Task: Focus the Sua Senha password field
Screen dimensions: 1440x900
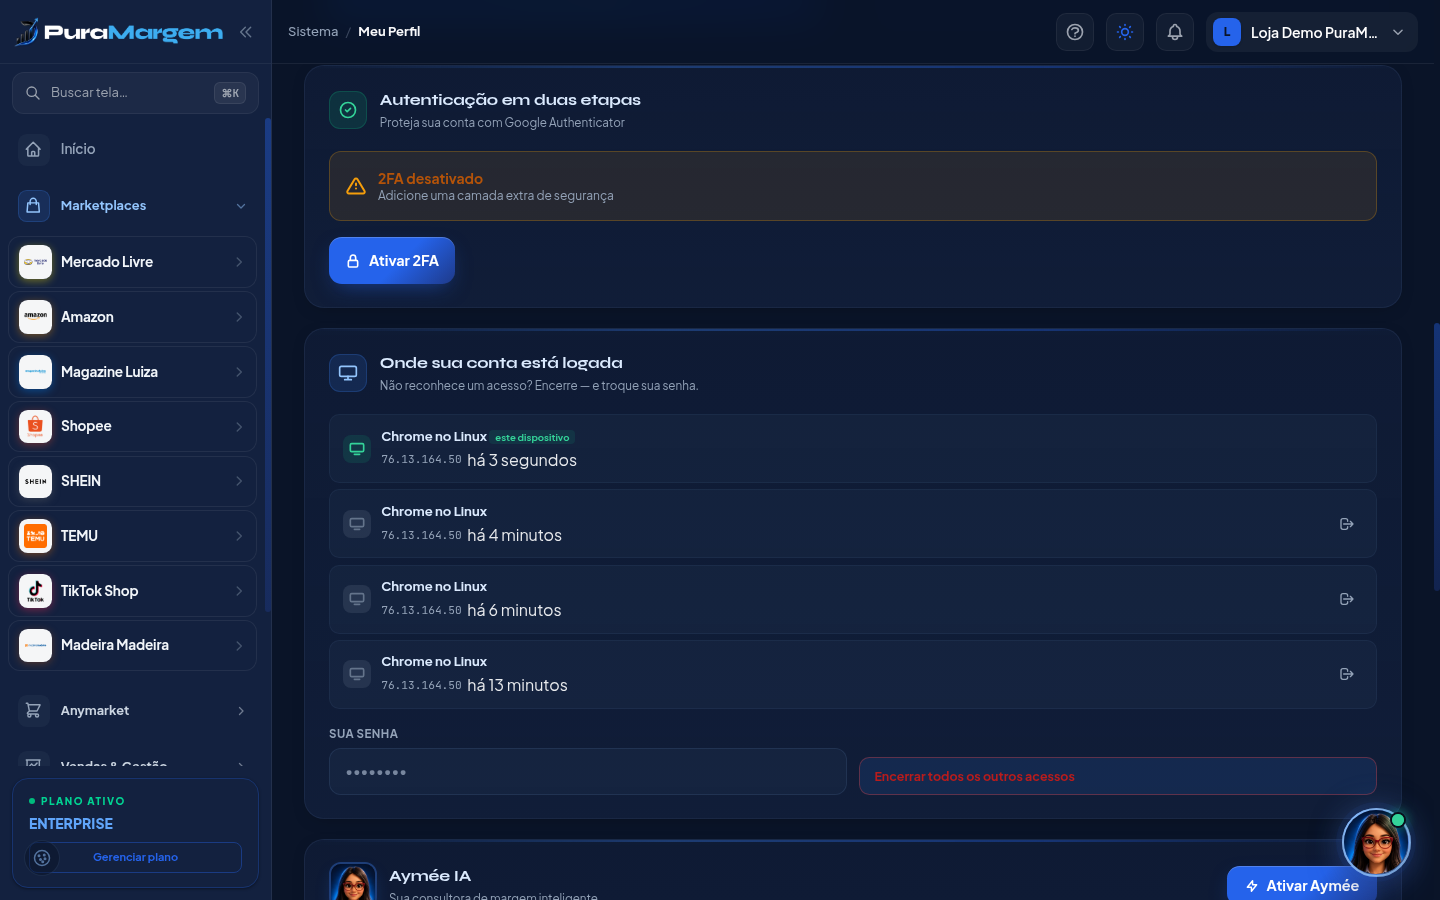Action: (588, 772)
